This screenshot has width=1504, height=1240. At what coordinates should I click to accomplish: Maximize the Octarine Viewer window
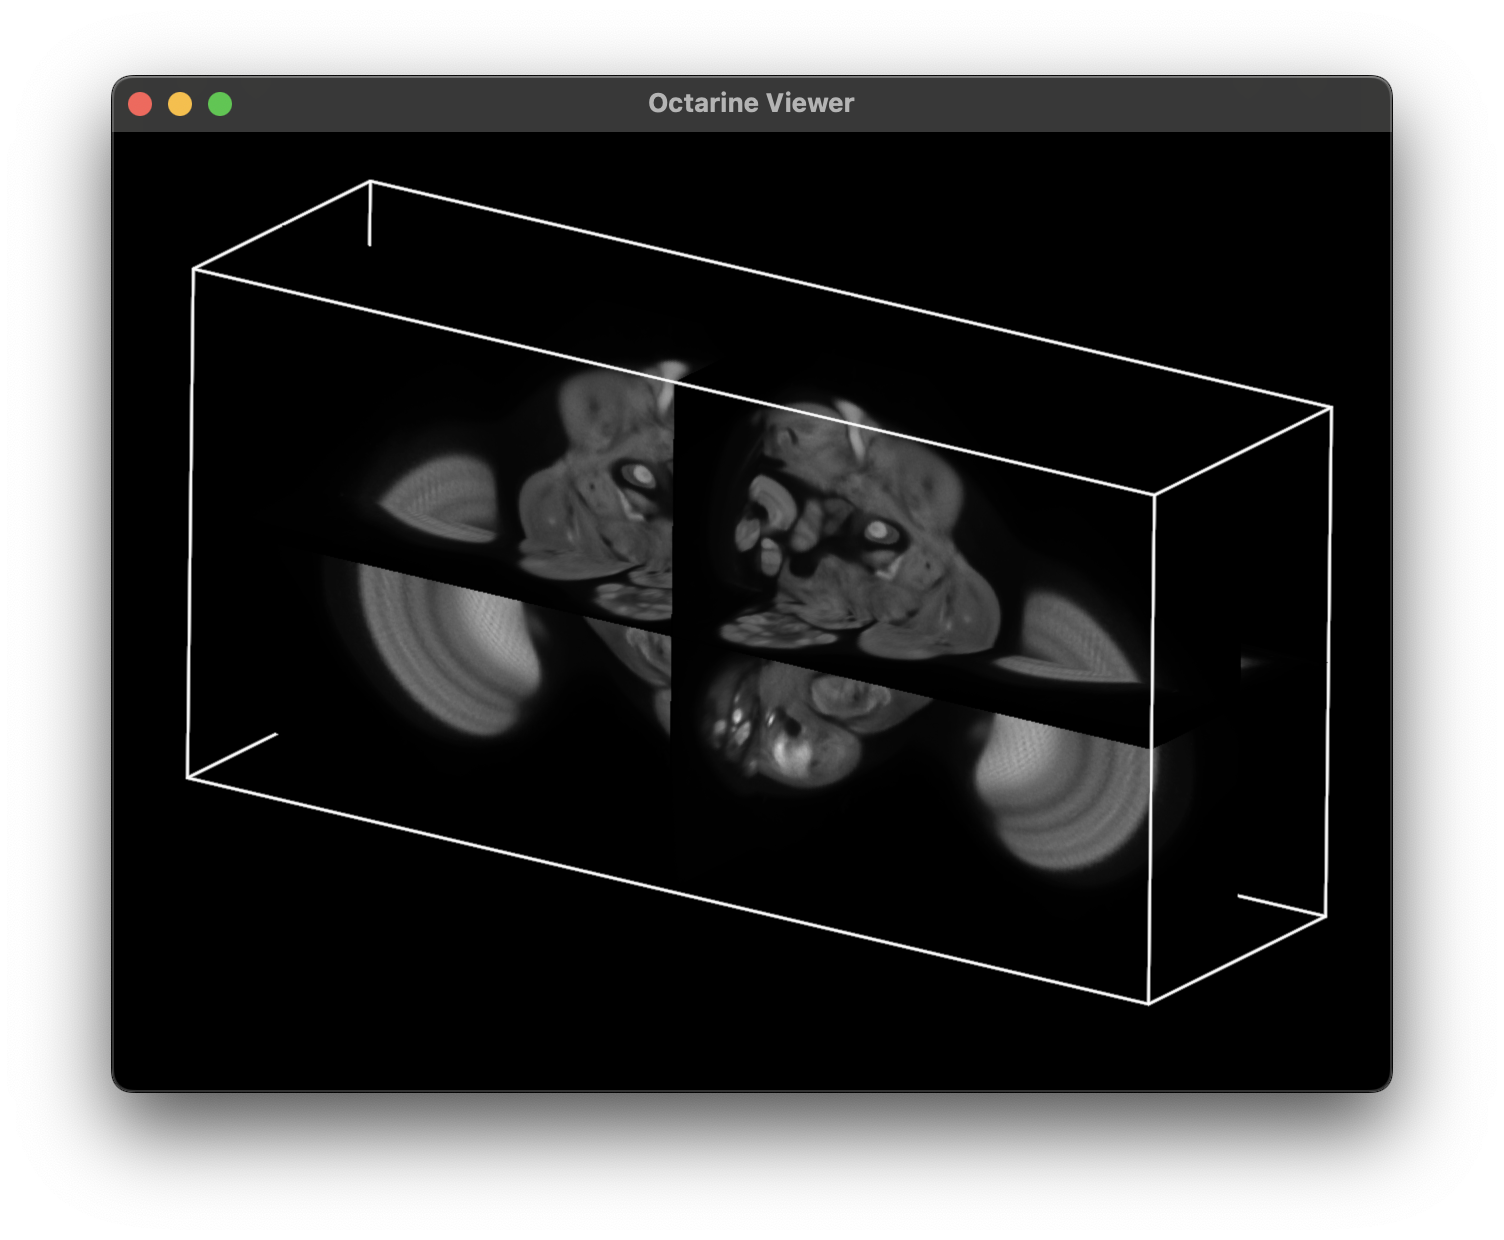point(220,104)
